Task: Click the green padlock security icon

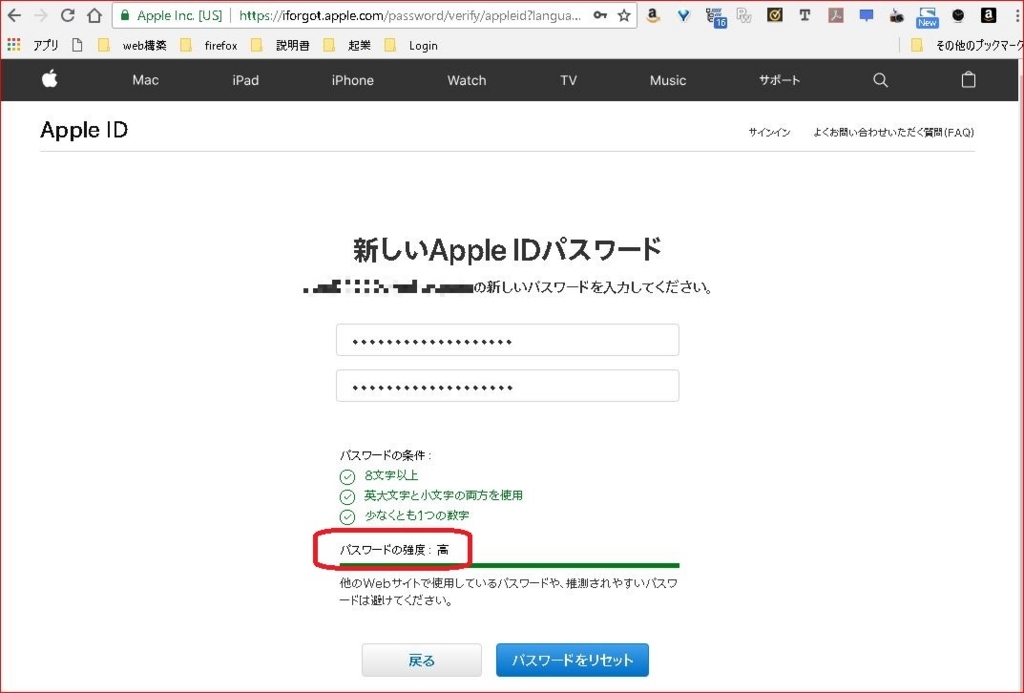Action: click(x=125, y=15)
